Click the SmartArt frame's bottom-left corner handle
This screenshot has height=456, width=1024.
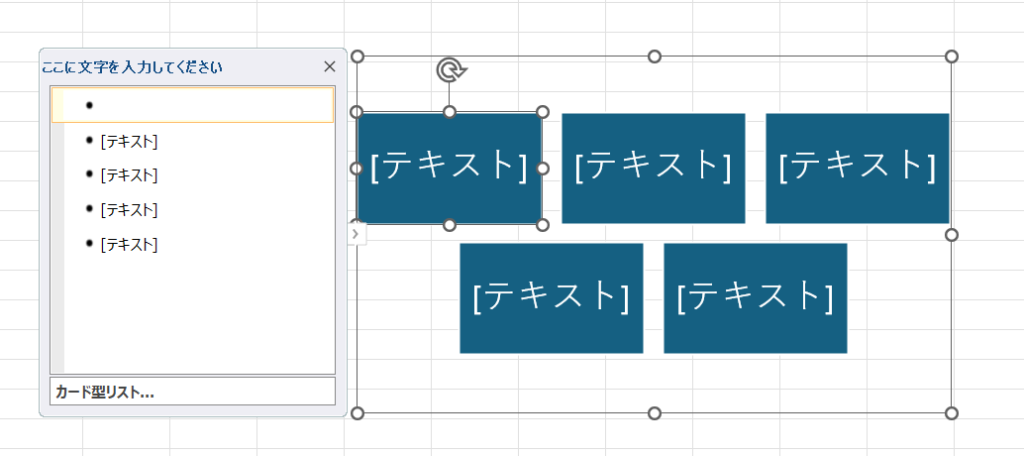(x=357, y=413)
